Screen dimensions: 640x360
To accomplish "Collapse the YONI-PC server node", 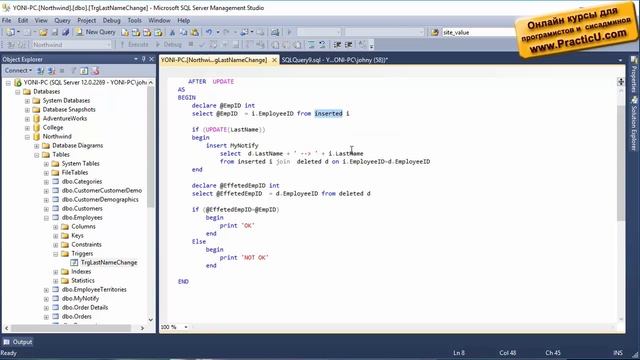I will [x=8, y=82].
